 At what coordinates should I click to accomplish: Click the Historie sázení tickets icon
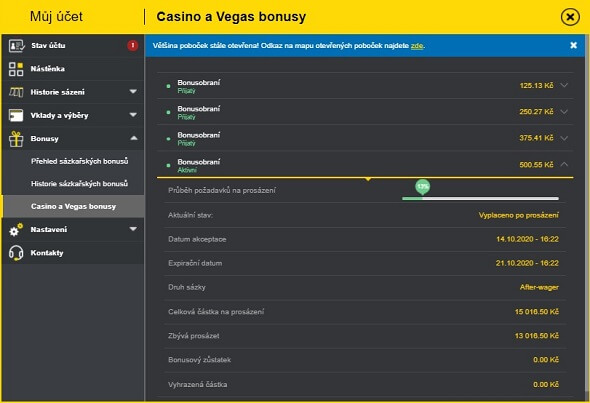coord(16,92)
